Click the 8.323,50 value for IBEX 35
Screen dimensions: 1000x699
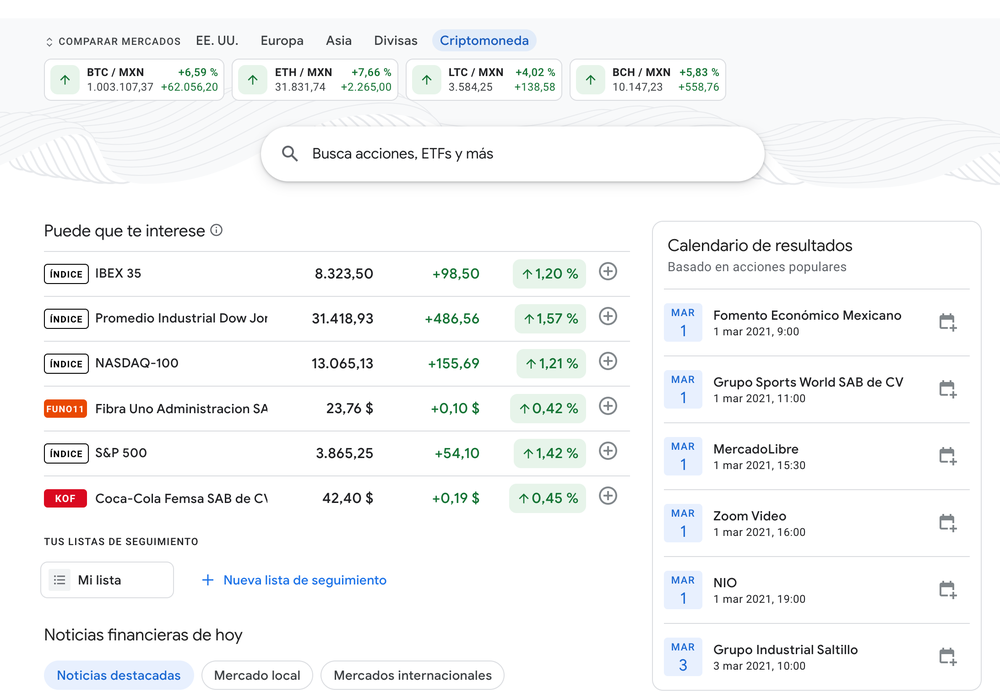point(344,274)
